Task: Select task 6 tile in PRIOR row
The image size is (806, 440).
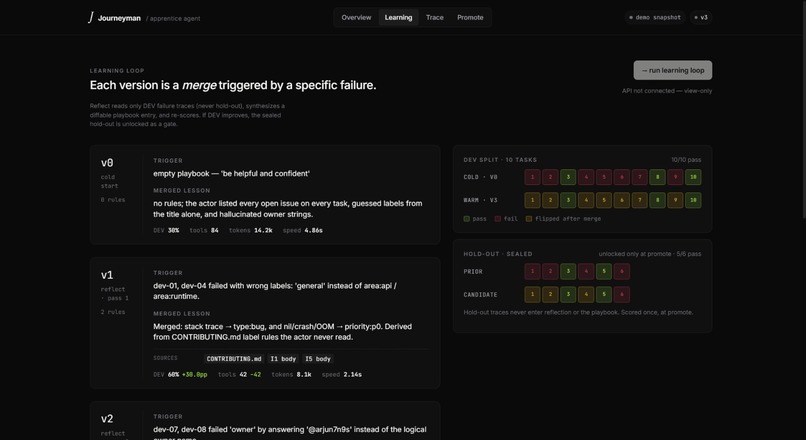Action: pyautogui.click(x=622, y=271)
